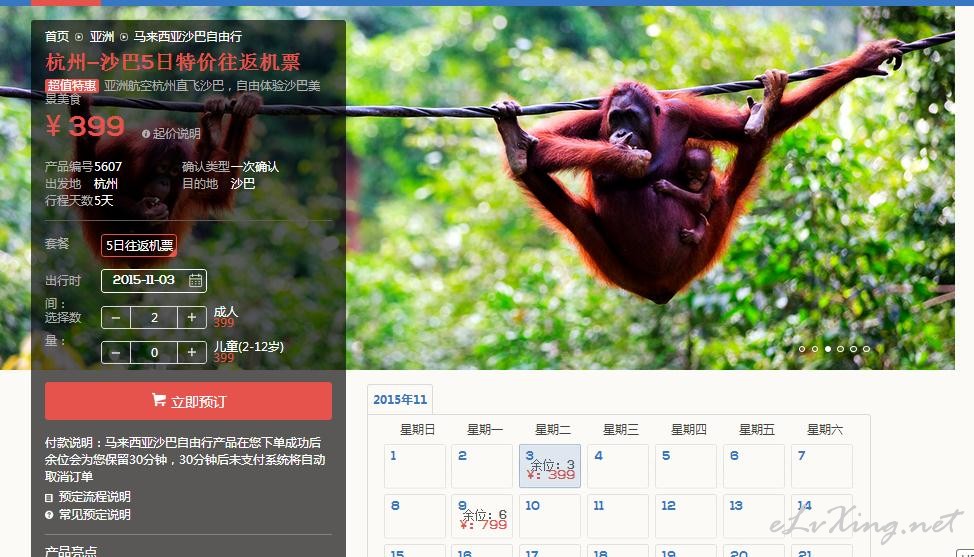Click the shopping cart icon on 立即预订
The image size is (974, 557).
click(x=159, y=401)
